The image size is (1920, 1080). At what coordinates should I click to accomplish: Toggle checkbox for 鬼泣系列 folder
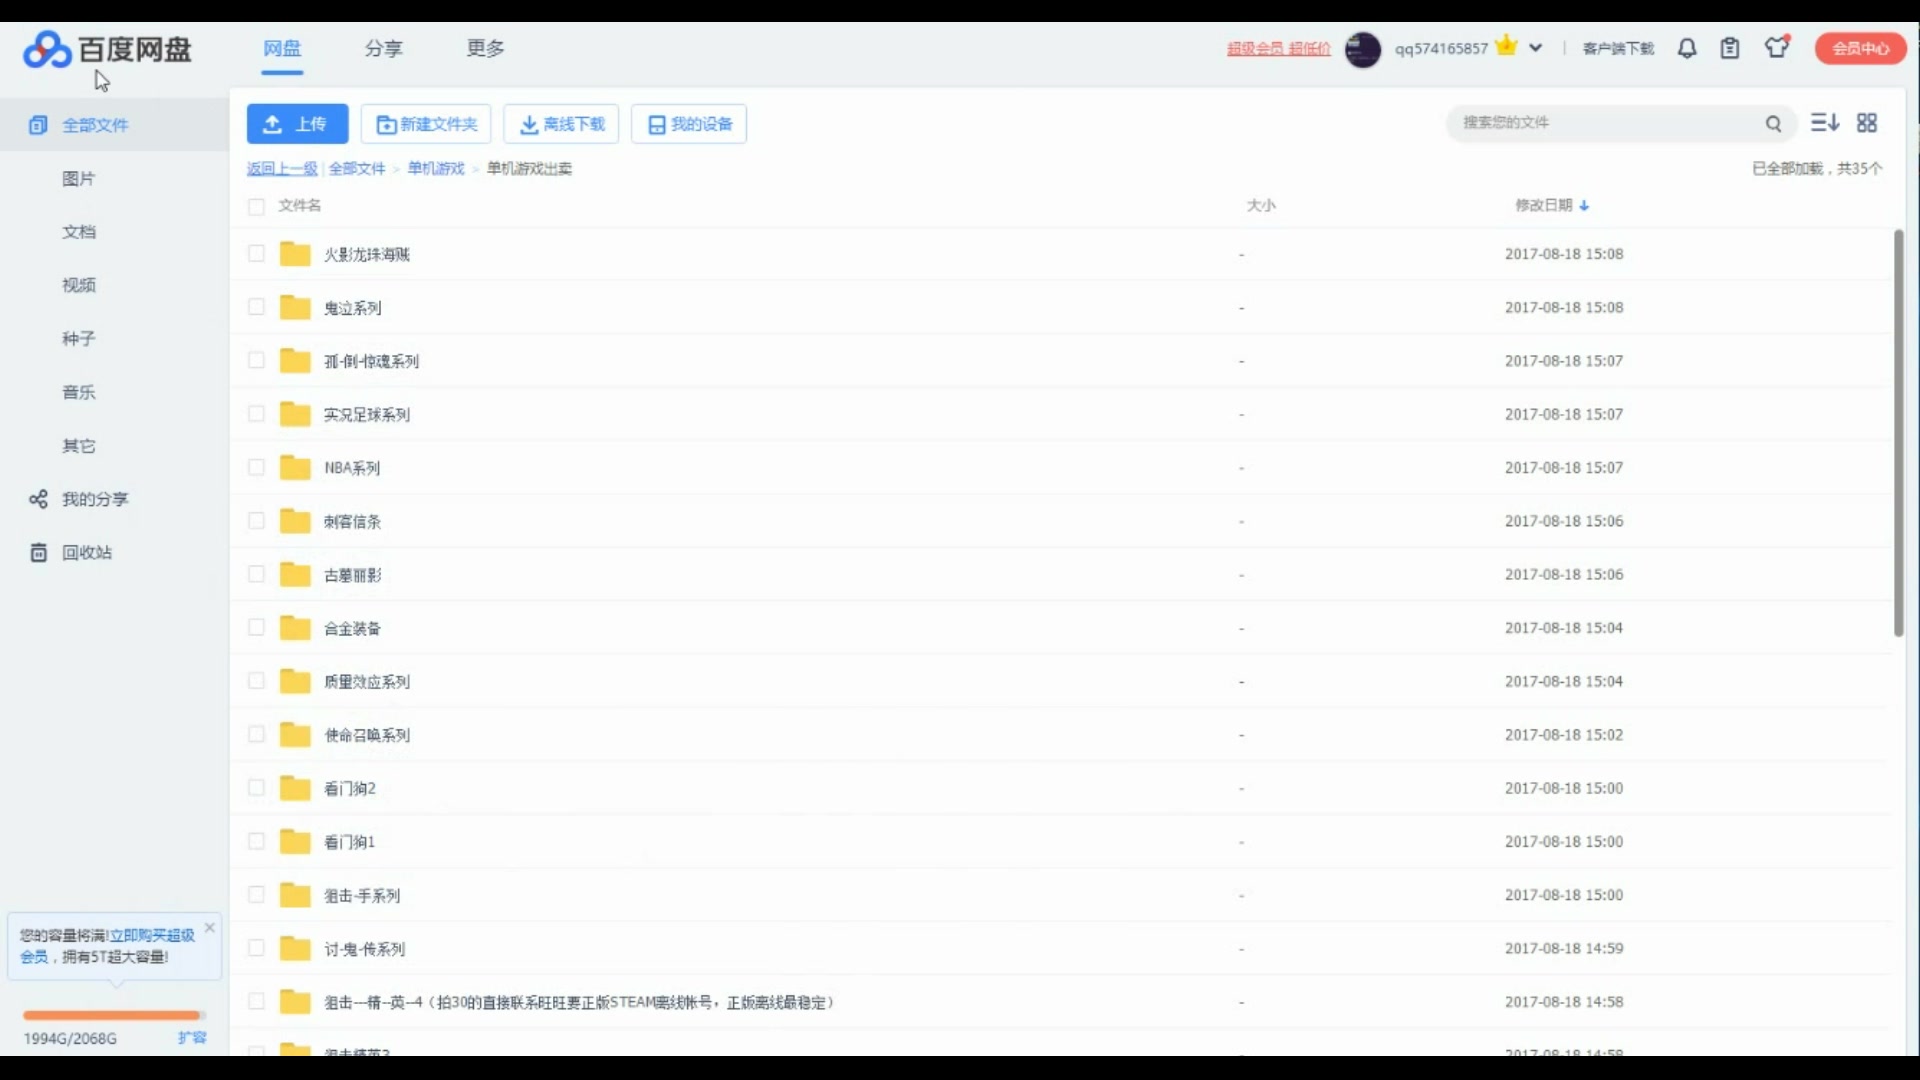click(x=257, y=307)
